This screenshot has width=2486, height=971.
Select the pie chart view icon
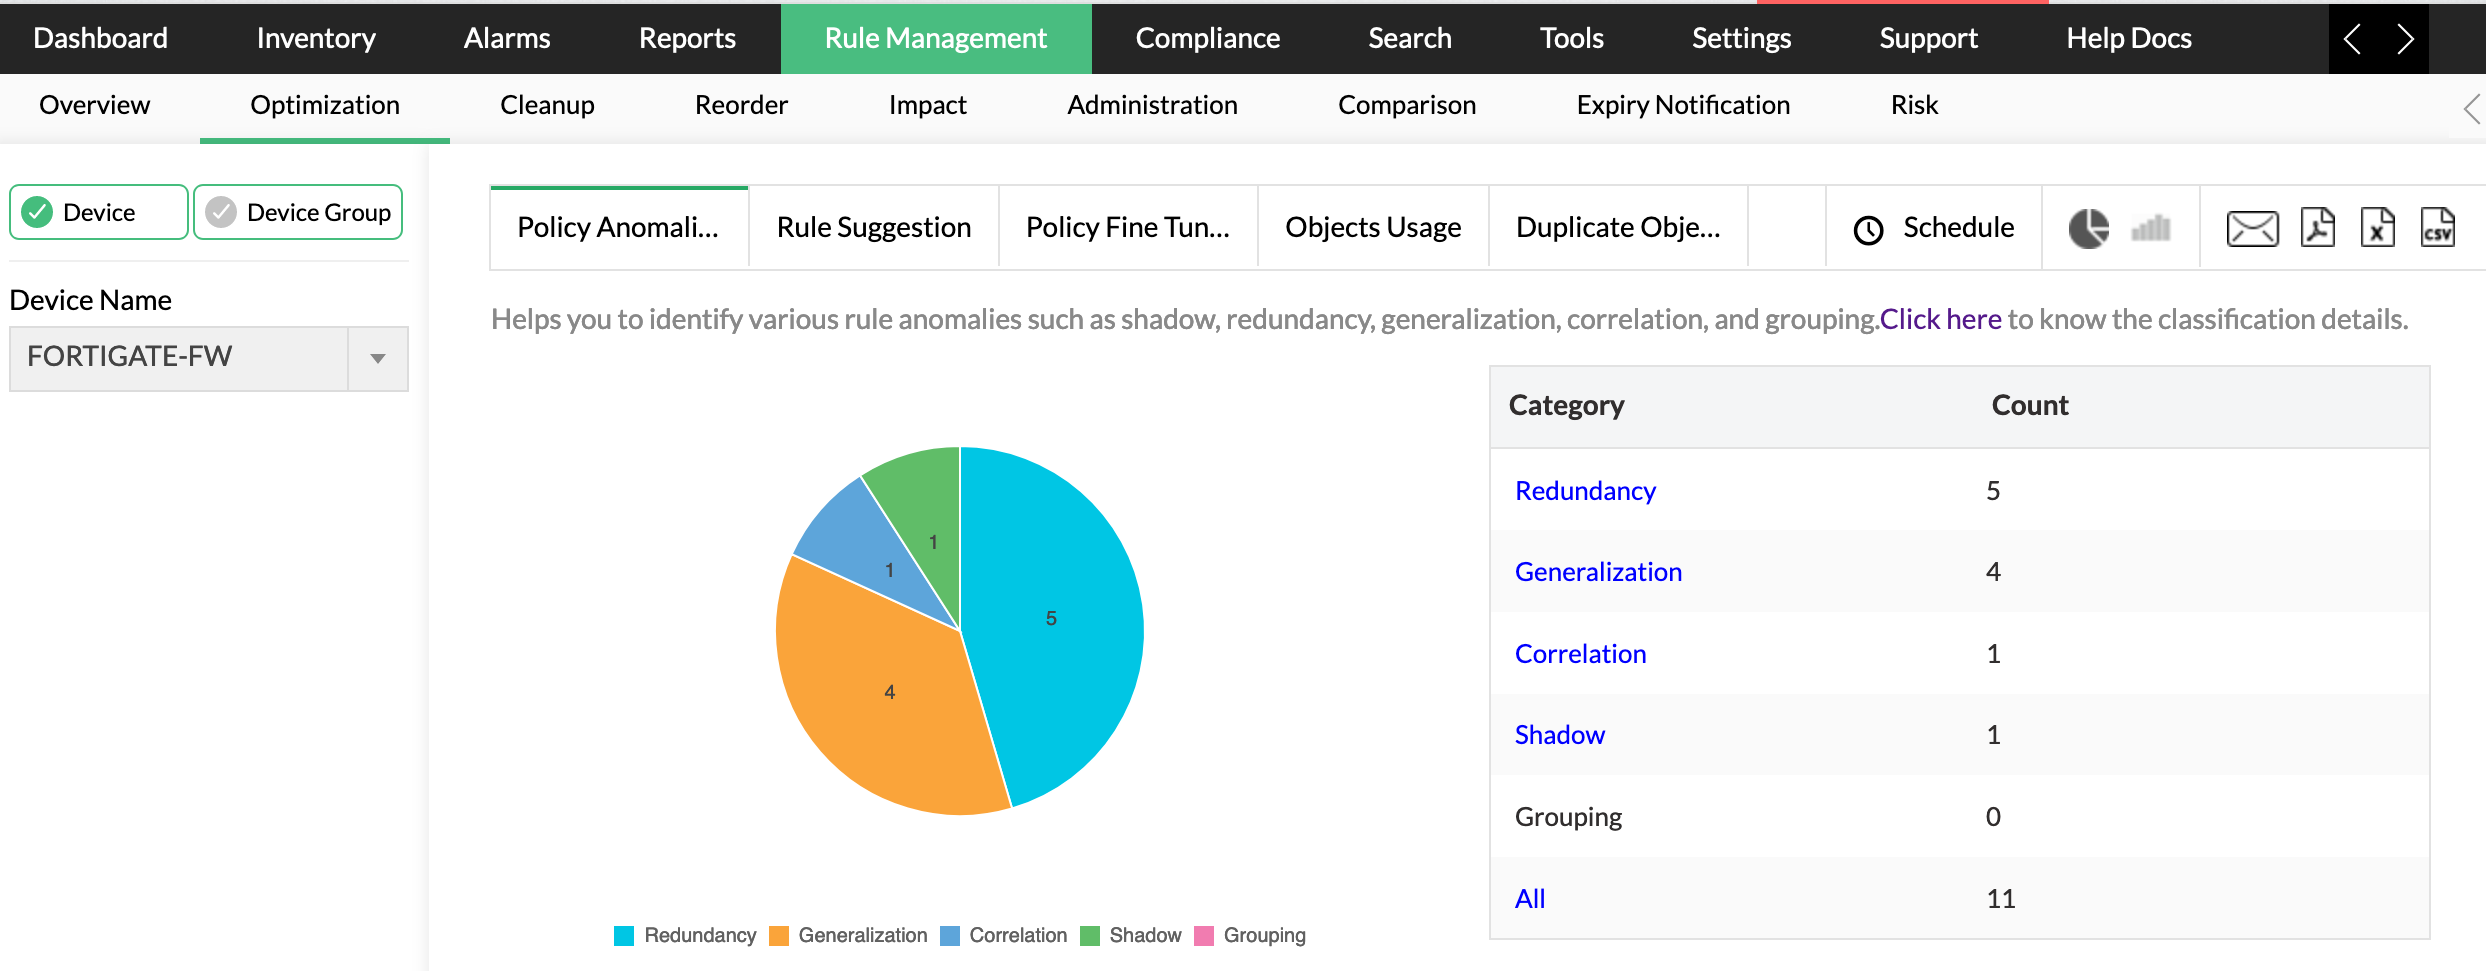point(2090,227)
